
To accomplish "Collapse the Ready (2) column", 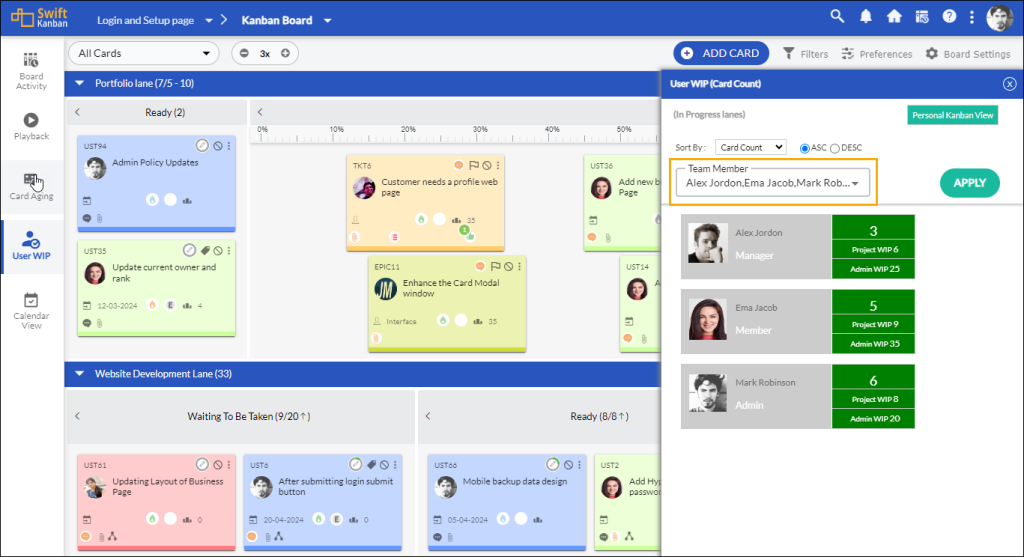I will (78, 112).
